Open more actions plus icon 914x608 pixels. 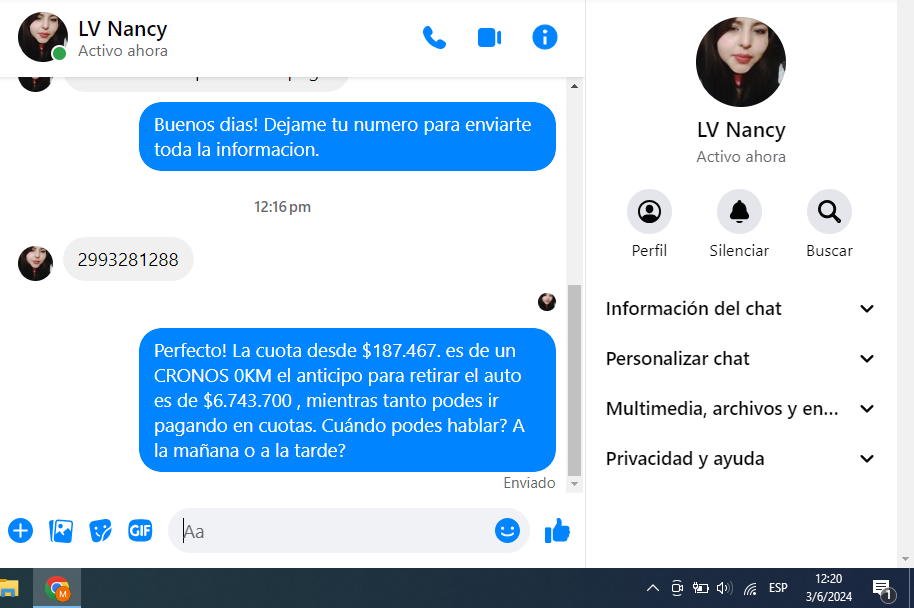click(20, 531)
